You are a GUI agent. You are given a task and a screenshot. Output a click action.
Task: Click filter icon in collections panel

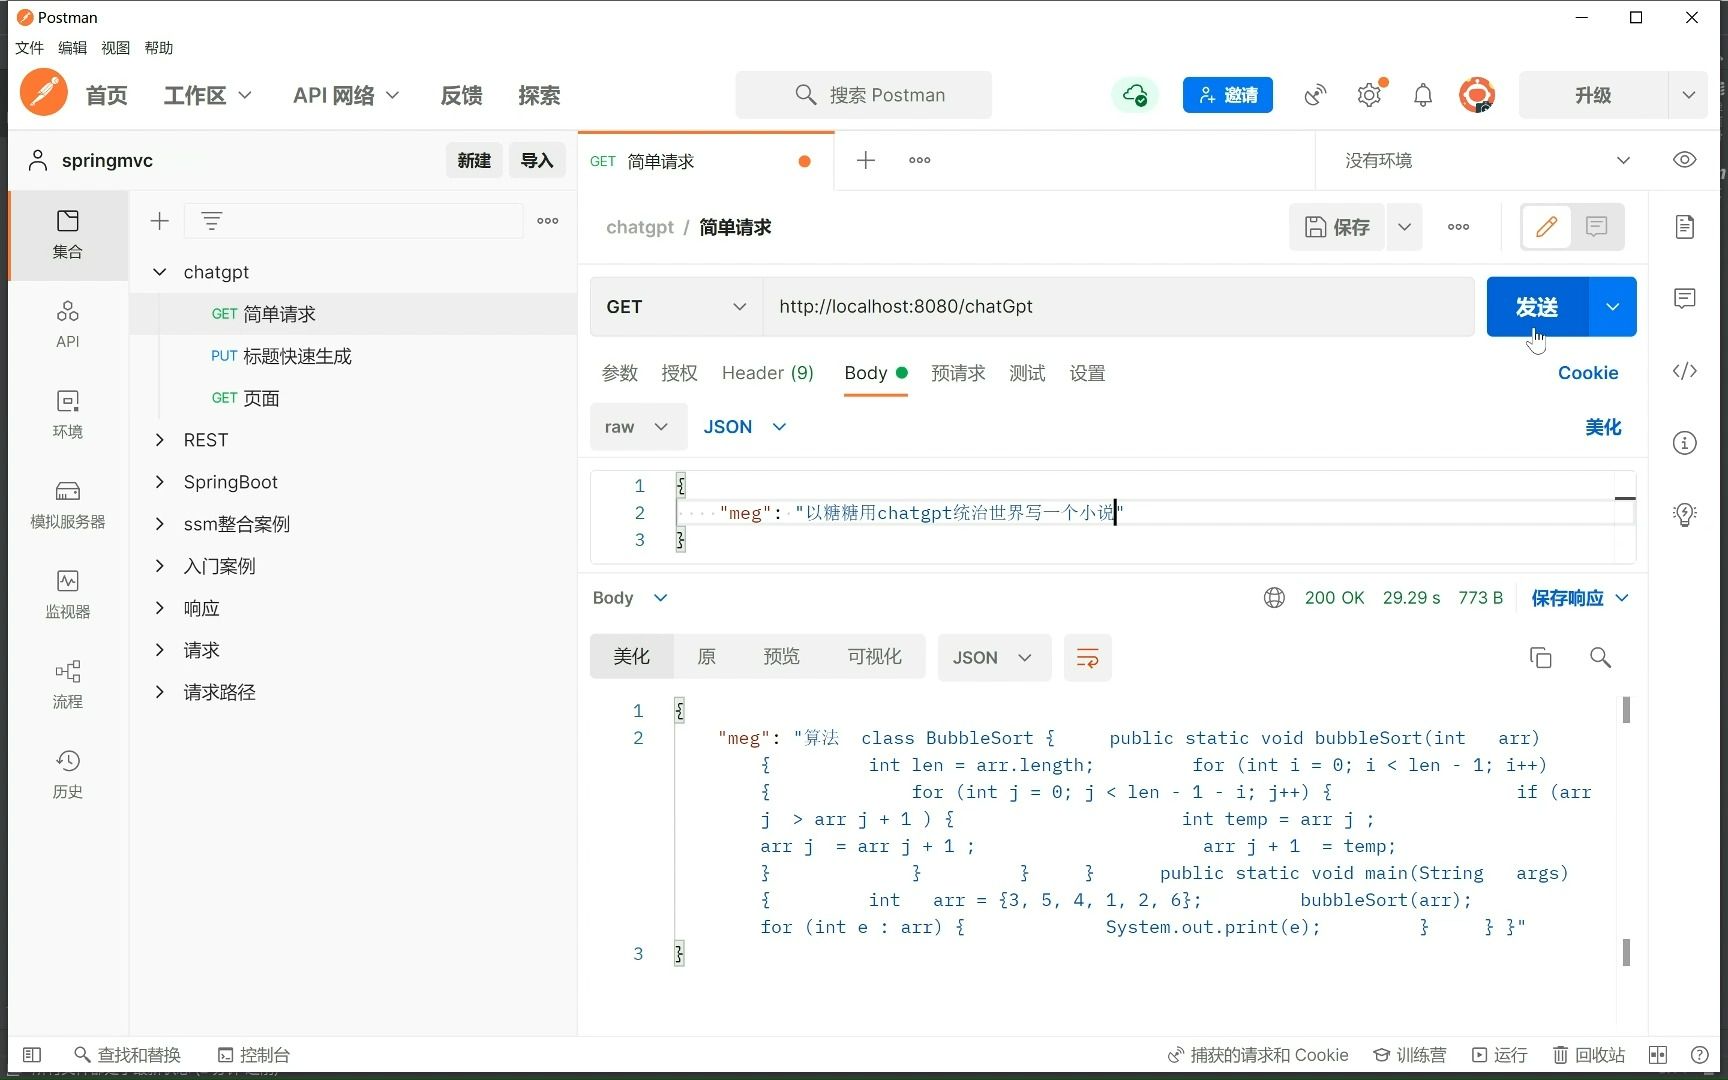[x=211, y=221]
